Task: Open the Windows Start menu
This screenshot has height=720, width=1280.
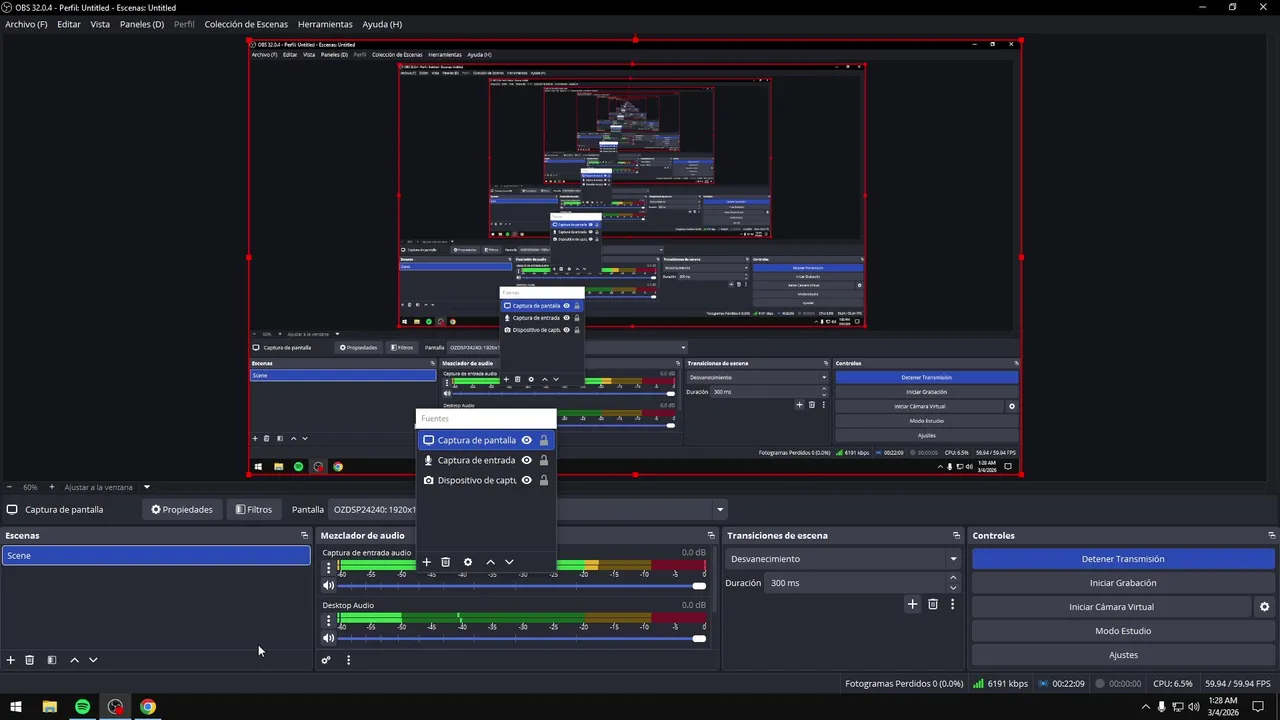Action: pyautogui.click(x=16, y=707)
